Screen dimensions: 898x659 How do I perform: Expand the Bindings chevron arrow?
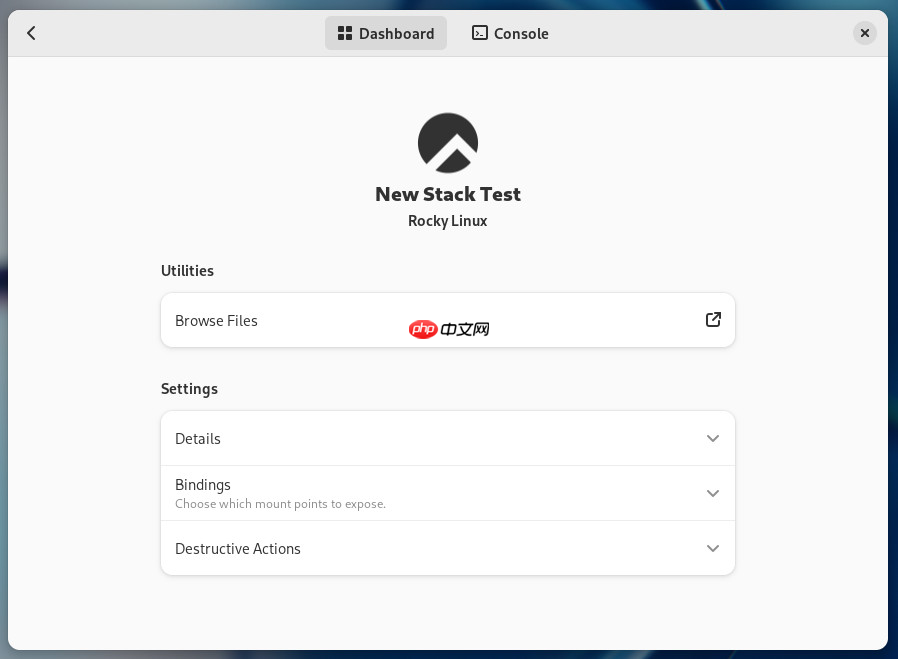(713, 493)
